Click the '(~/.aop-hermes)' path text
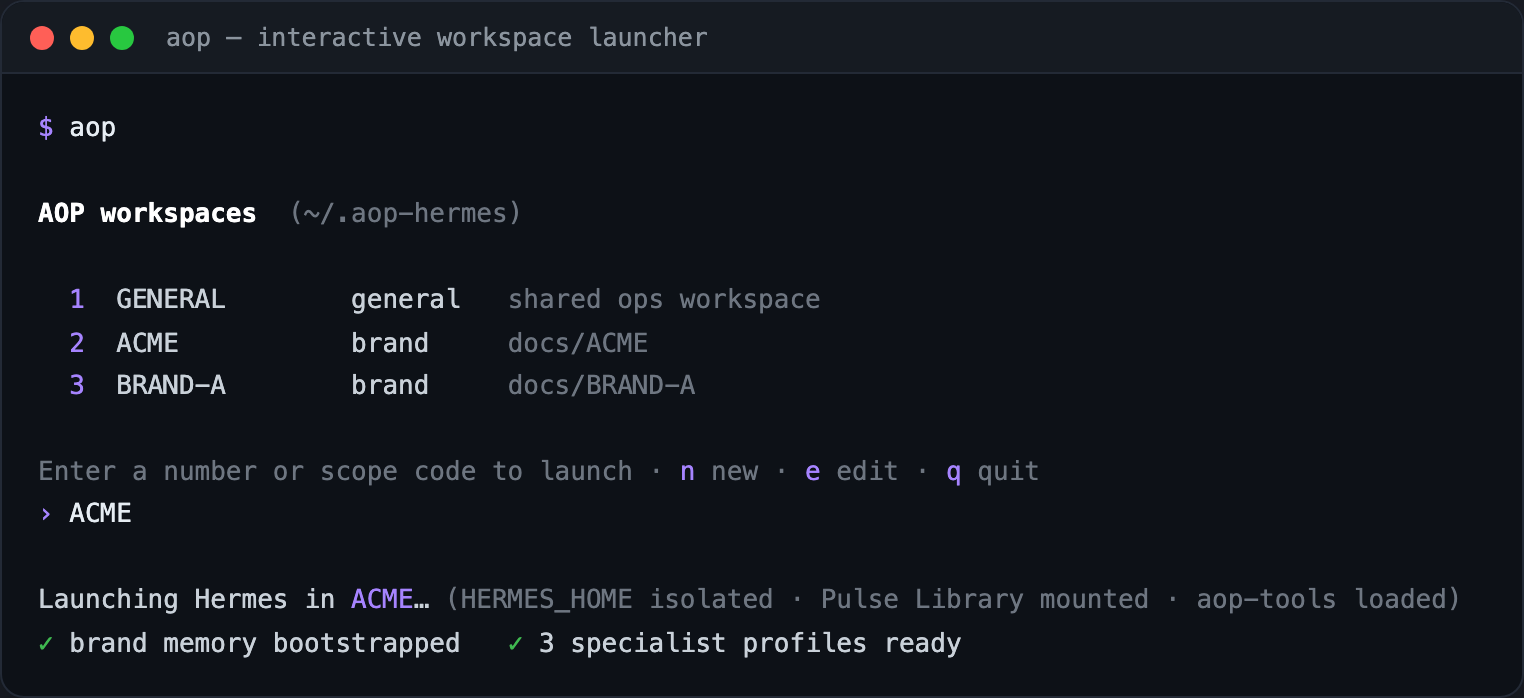Viewport: 1524px width, 698px height. (406, 214)
